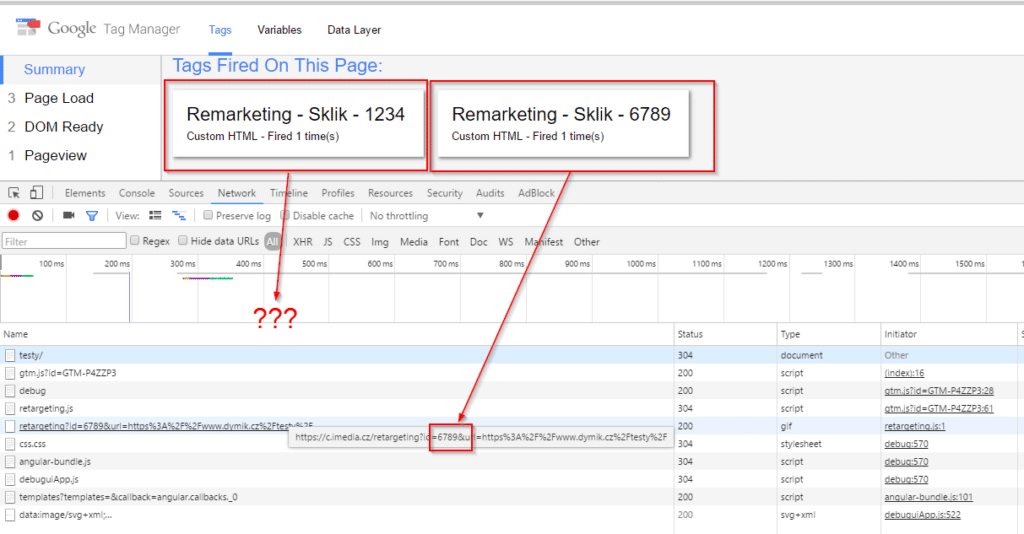Image resolution: width=1024 pixels, height=534 pixels.
Task: Select the Page Load event
Action: coord(59,98)
